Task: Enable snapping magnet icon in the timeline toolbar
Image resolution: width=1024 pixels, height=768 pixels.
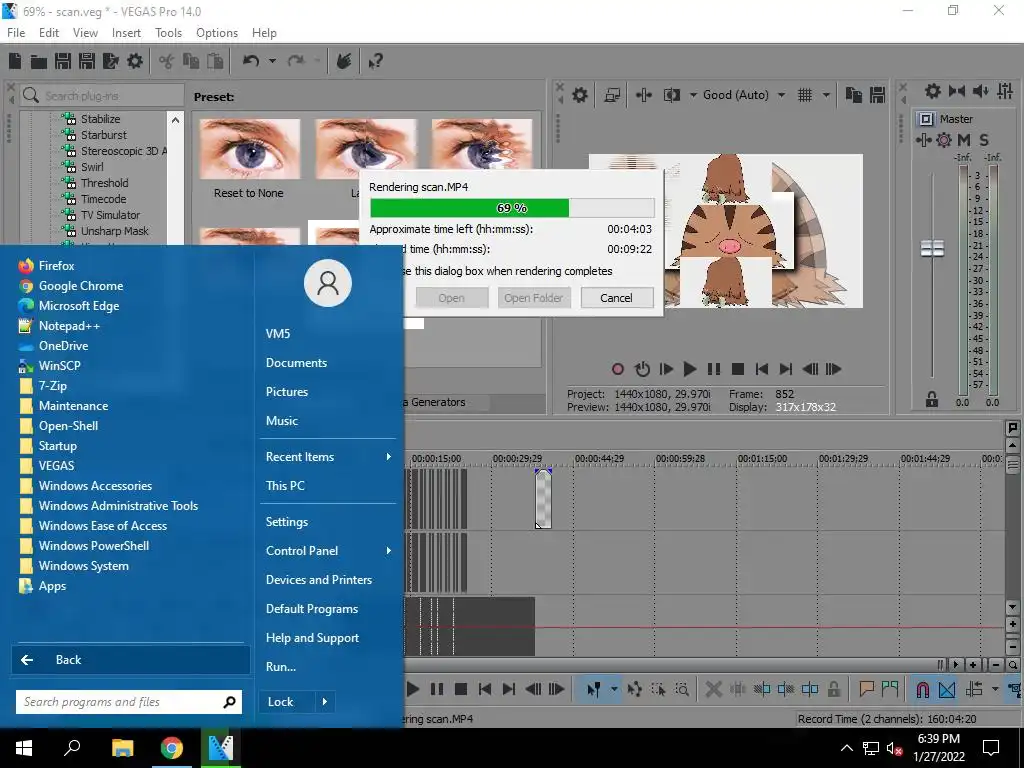Action: click(x=922, y=689)
